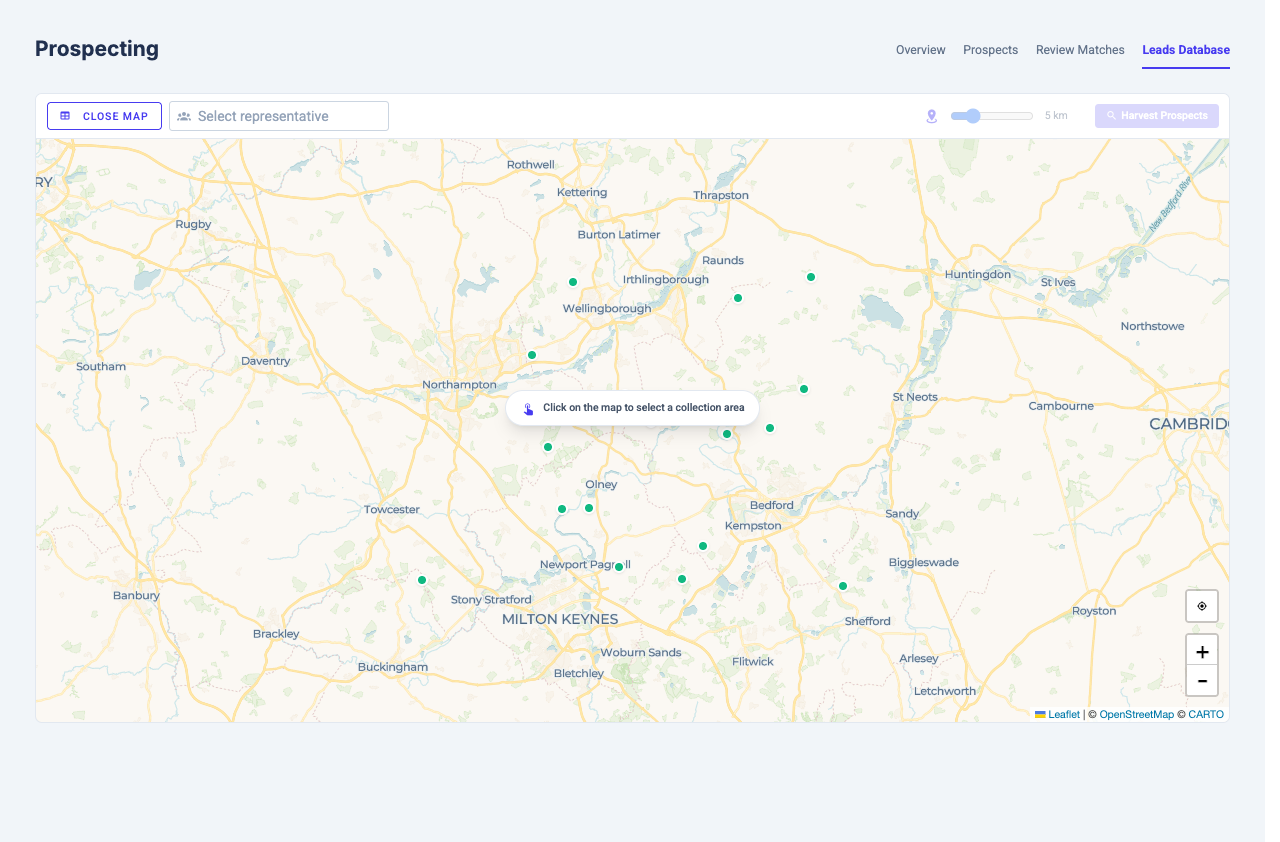Viewport: 1280px width, 842px height.
Task: Select the Leads Database tab
Action: pyautogui.click(x=1186, y=50)
